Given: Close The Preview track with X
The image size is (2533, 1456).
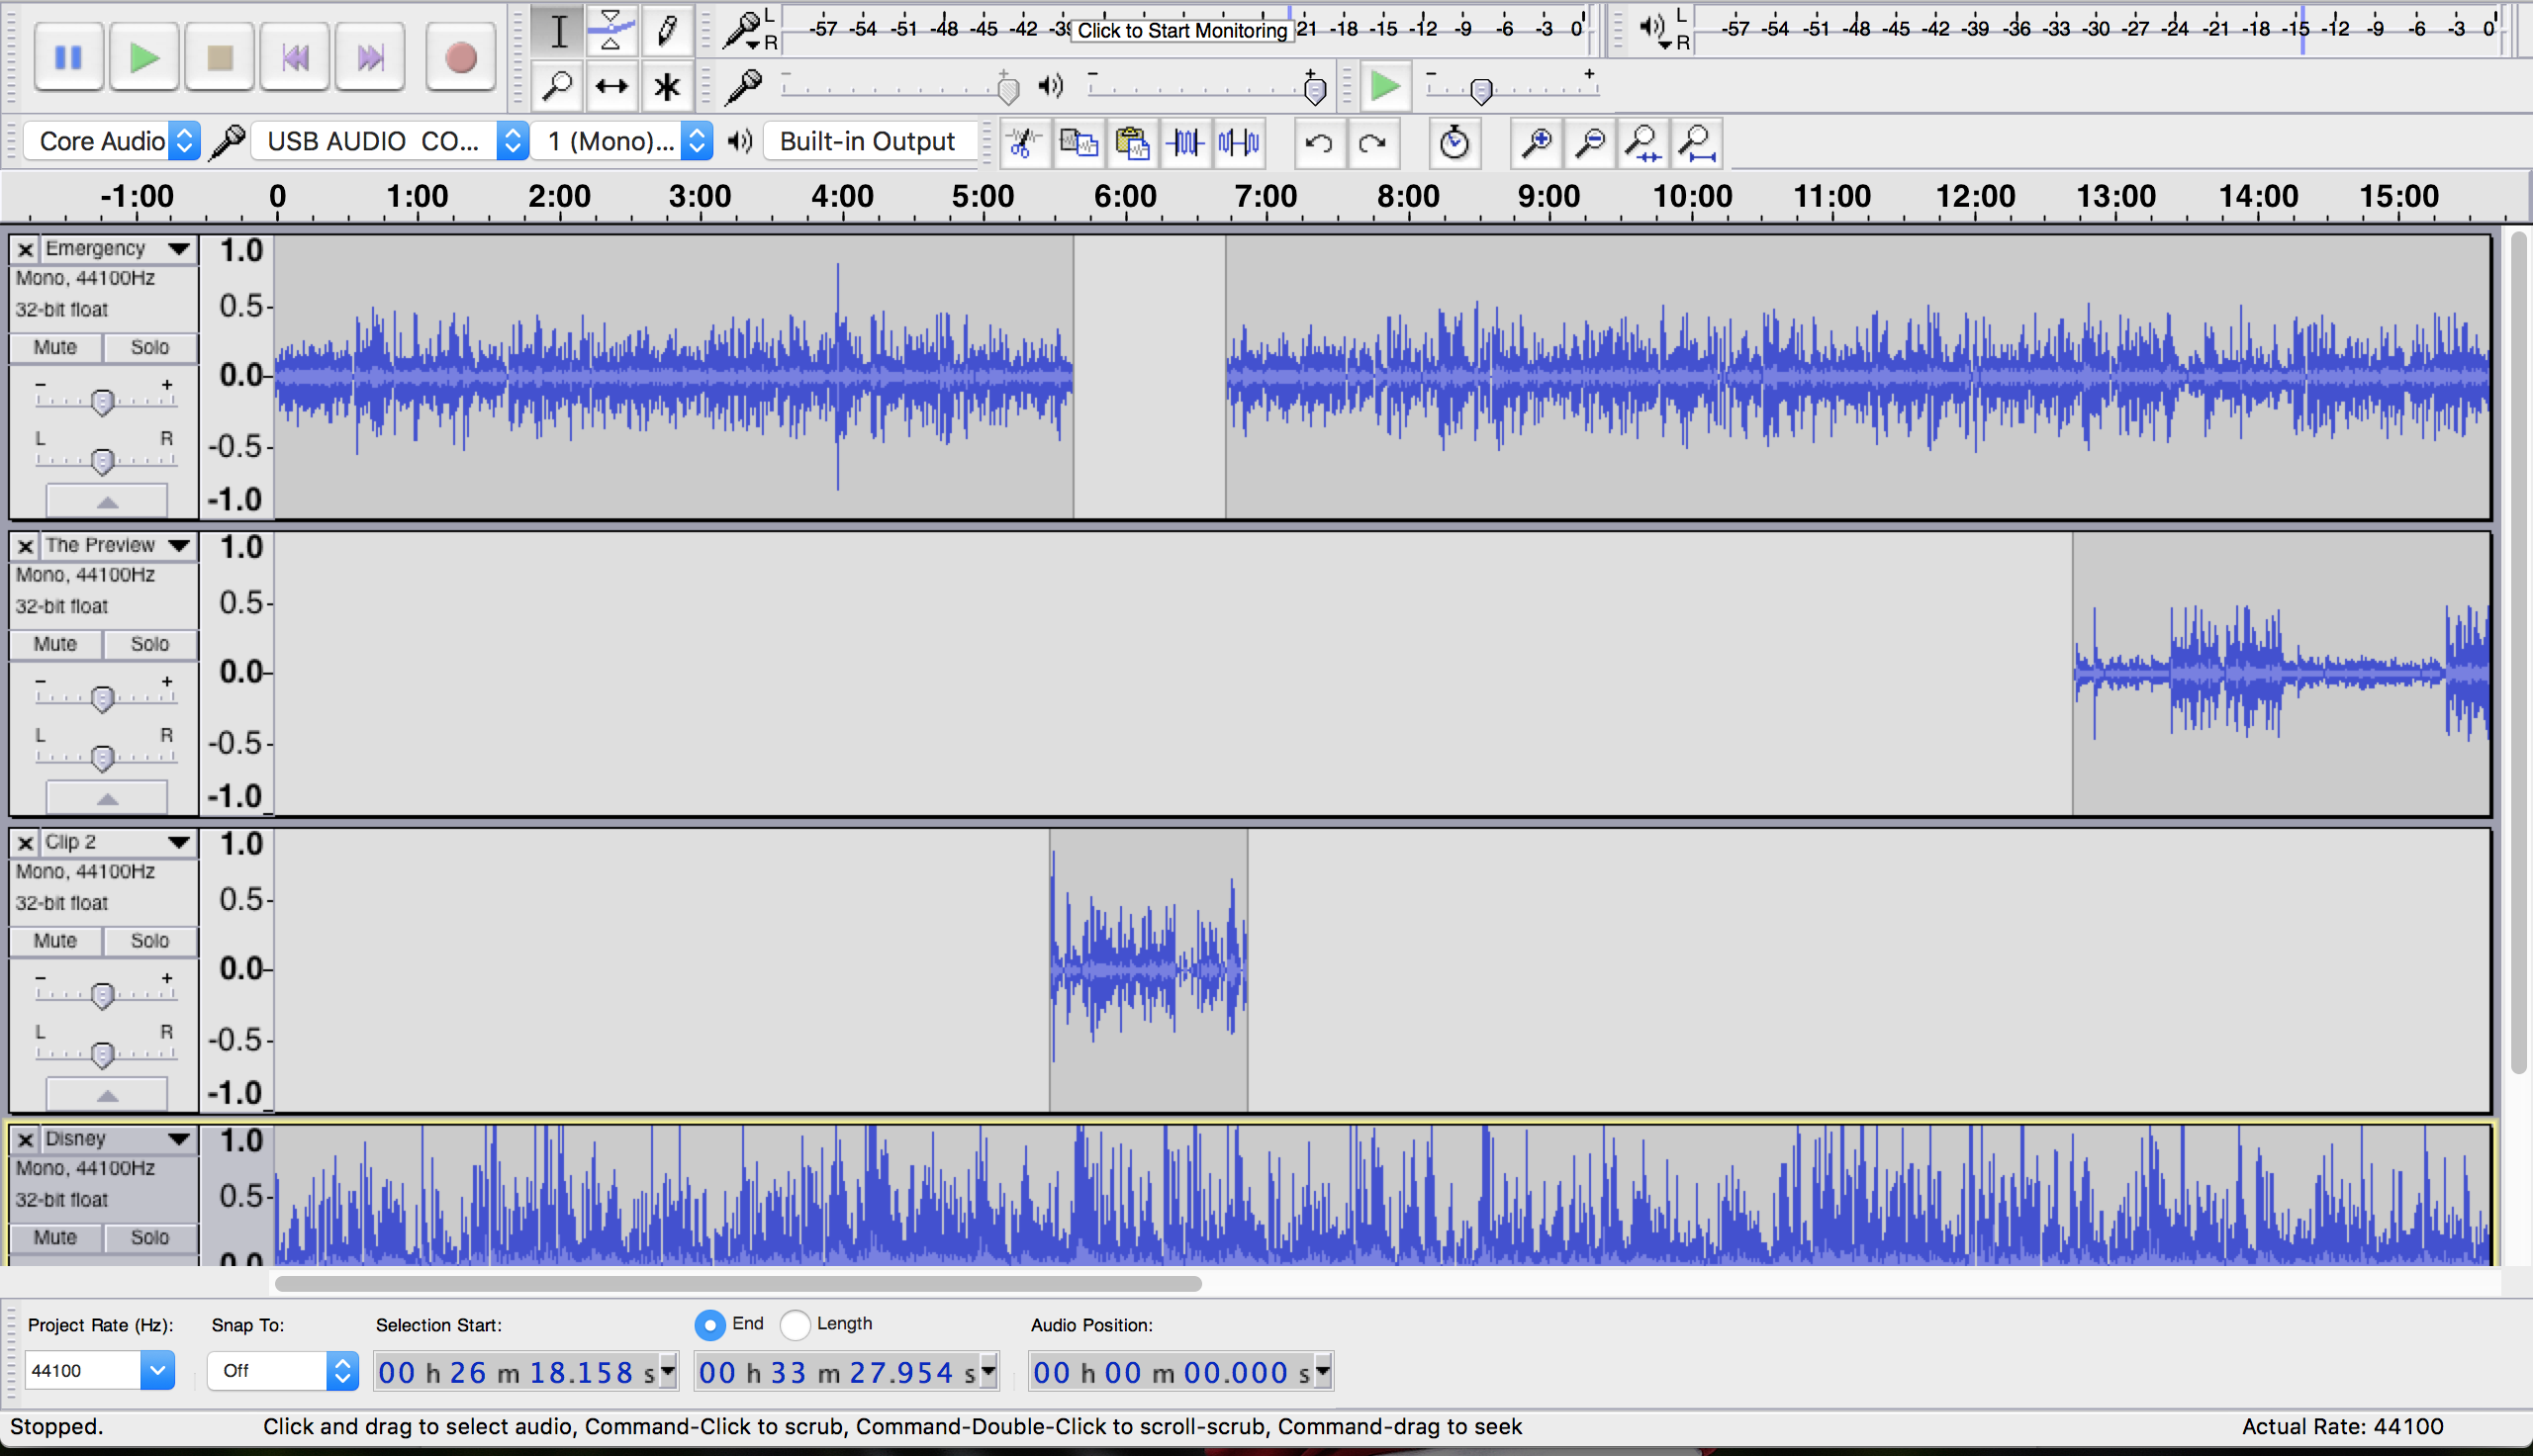Looking at the screenshot, I should point(26,547).
